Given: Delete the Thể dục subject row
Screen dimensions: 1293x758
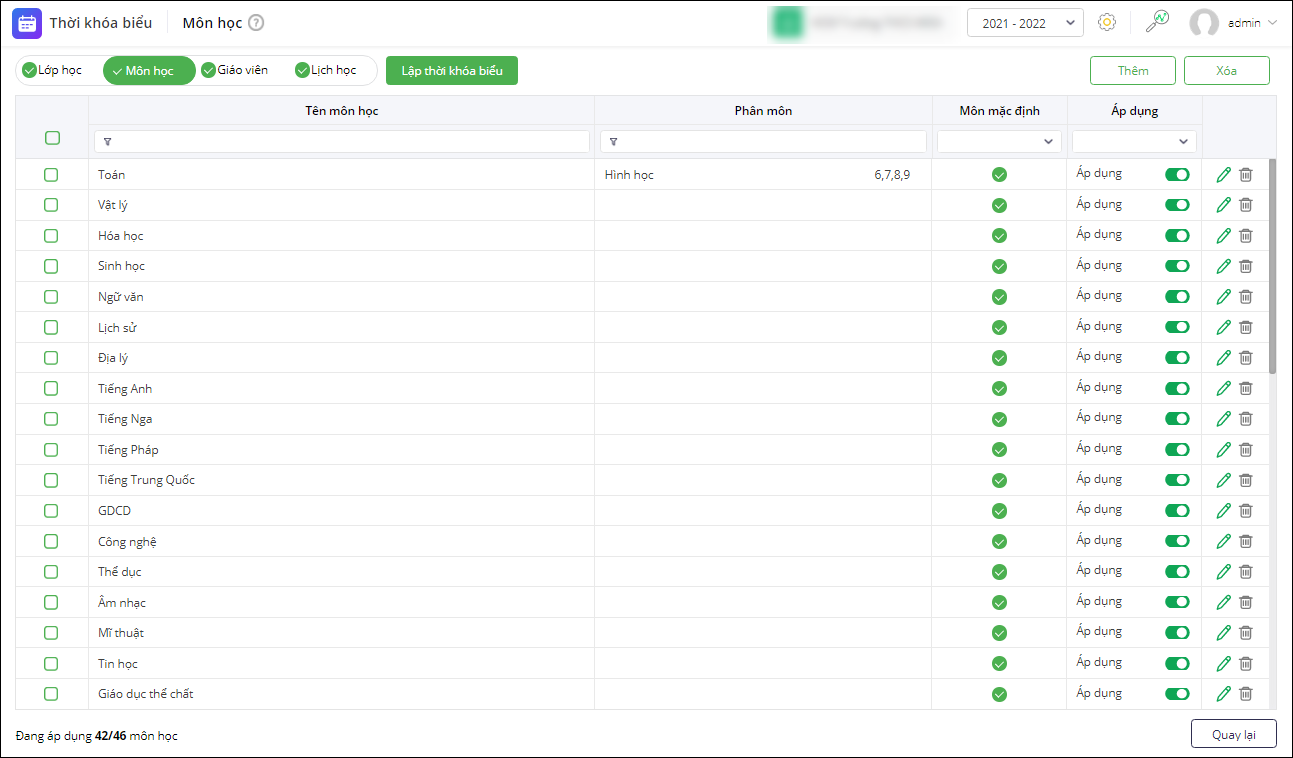Looking at the screenshot, I should [1246, 572].
